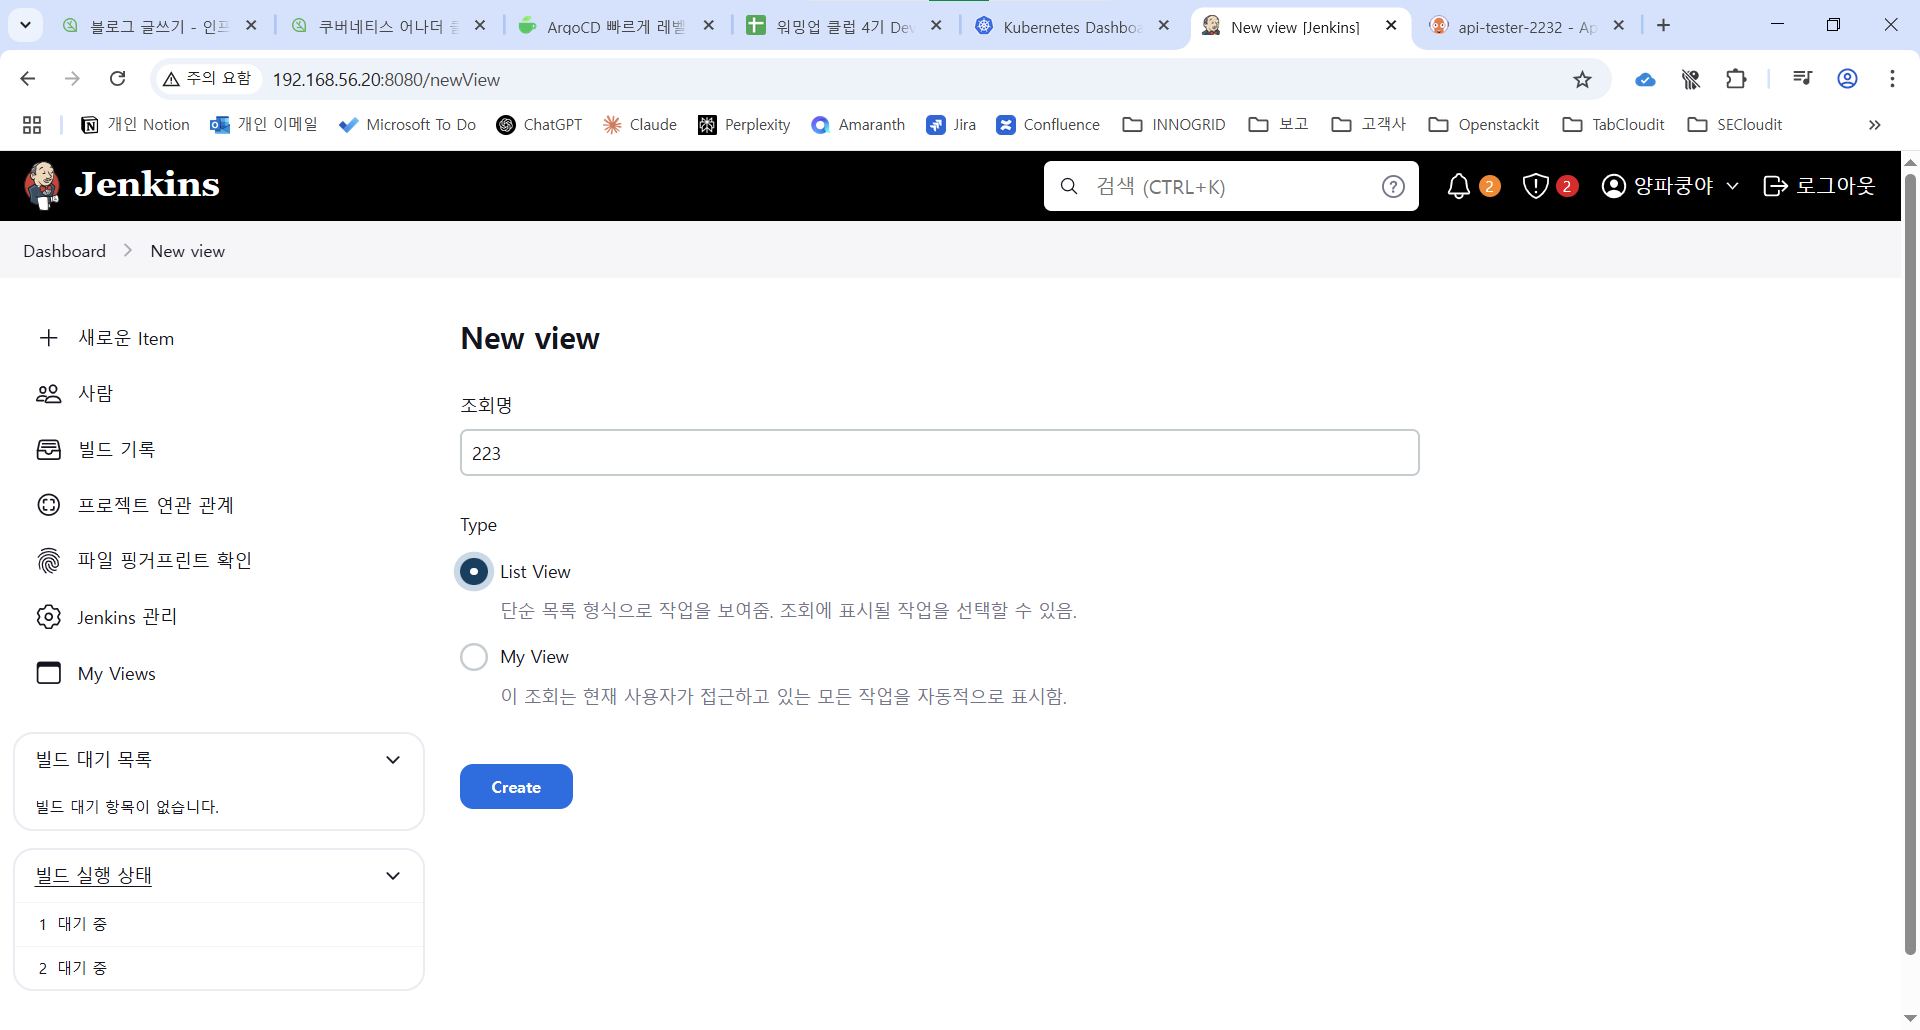The width and height of the screenshot is (1920, 1030).
Task: Bookmark this page with the star icon
Action: pyautogui.click(x=1582, y=79)
